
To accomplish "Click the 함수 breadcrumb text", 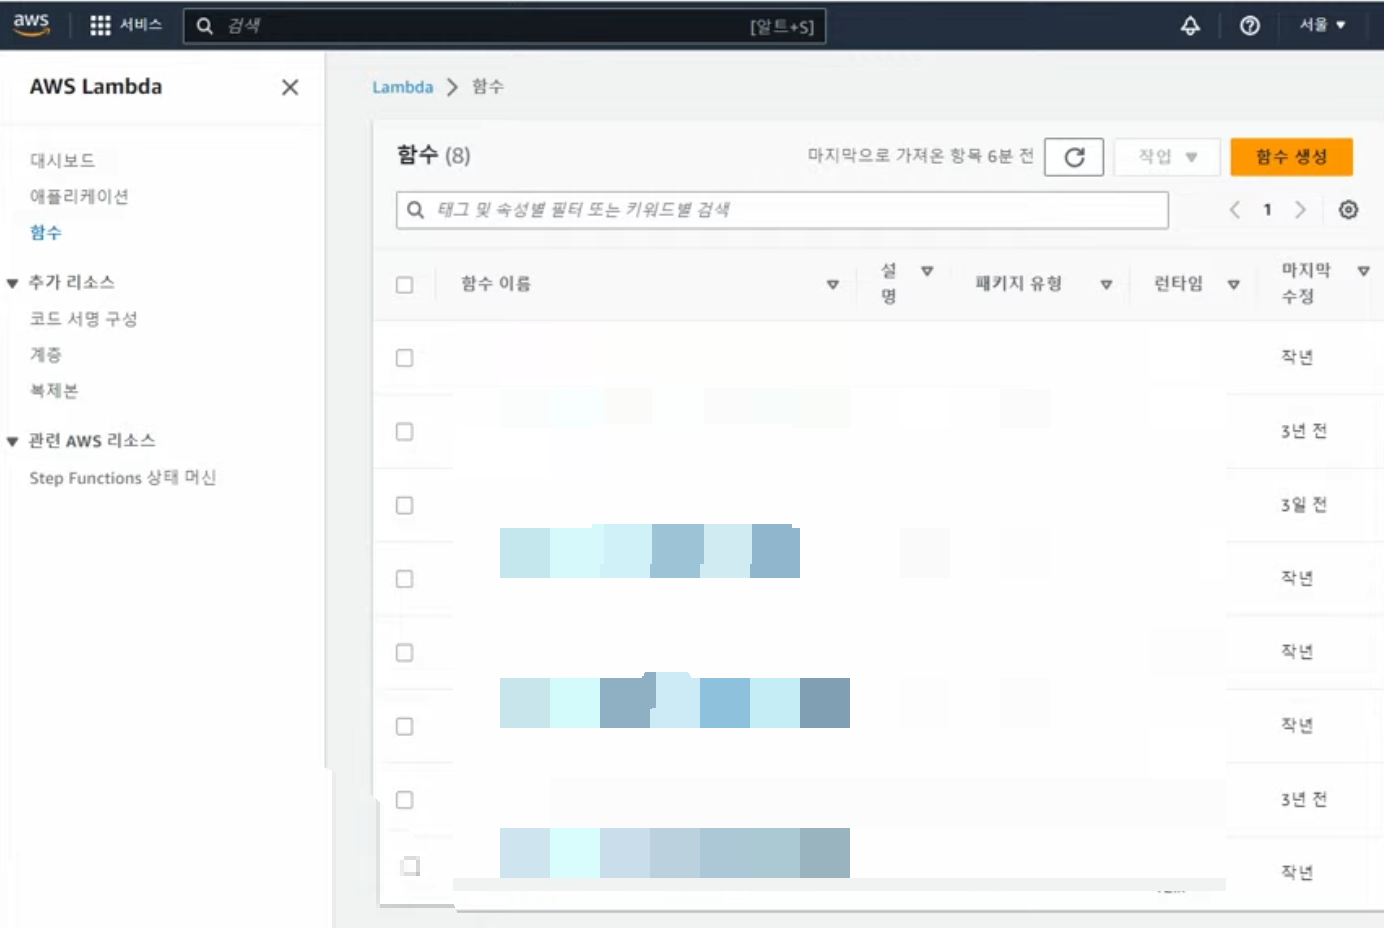I will pos(488,87).
